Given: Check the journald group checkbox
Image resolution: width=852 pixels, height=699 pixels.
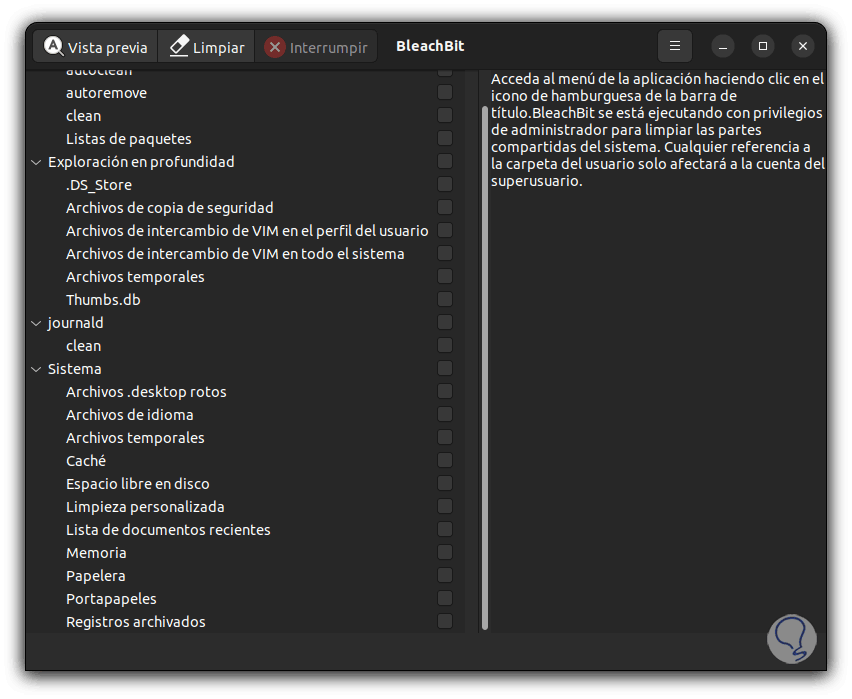Looking at the screenshot, I should point(445,322).
